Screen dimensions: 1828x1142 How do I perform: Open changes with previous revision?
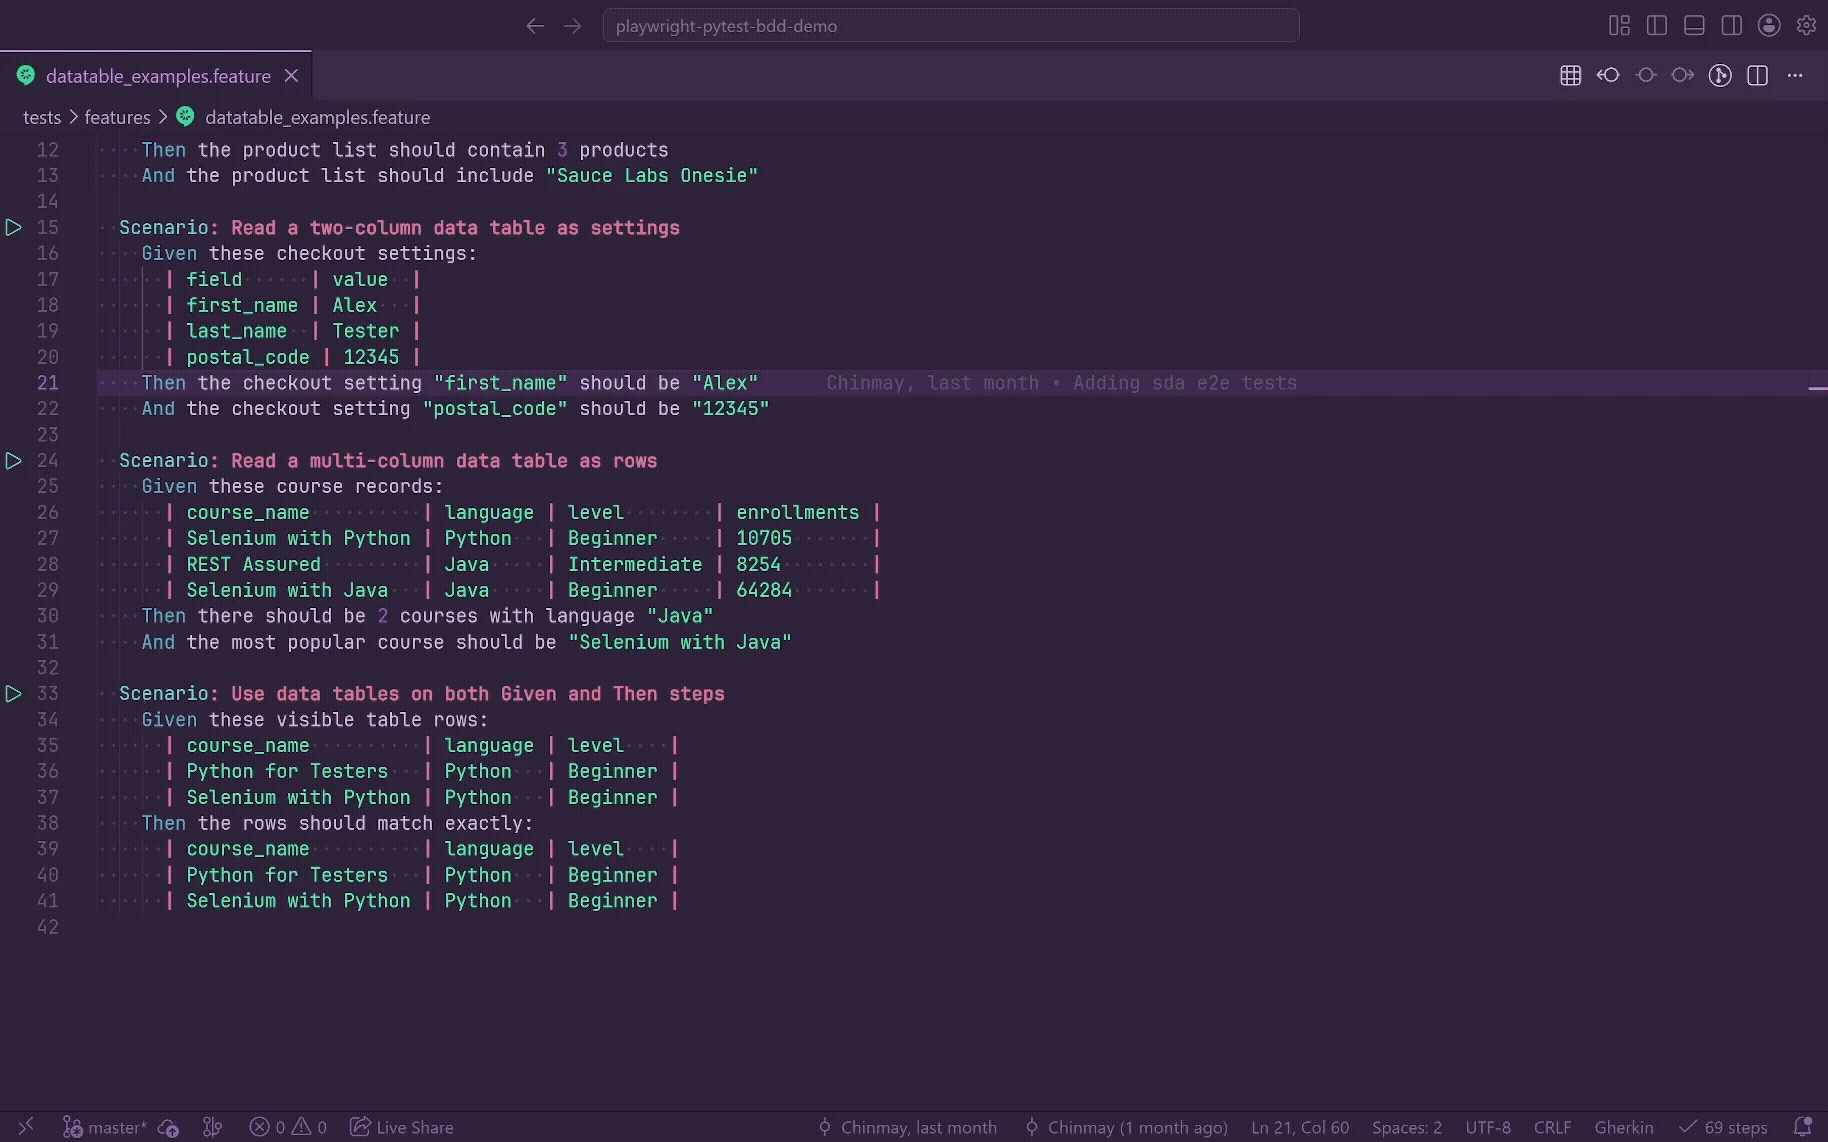click(x=1608, y=75)
